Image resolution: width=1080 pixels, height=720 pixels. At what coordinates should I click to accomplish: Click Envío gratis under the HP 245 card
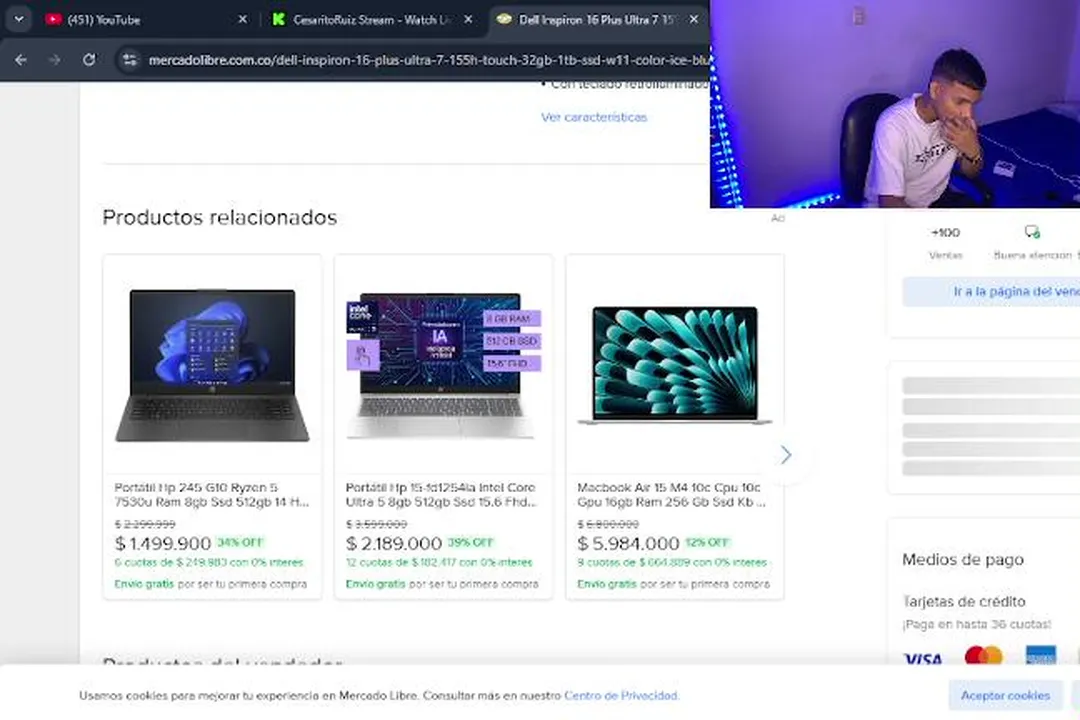pyautogui.click(x=144, y=584)
